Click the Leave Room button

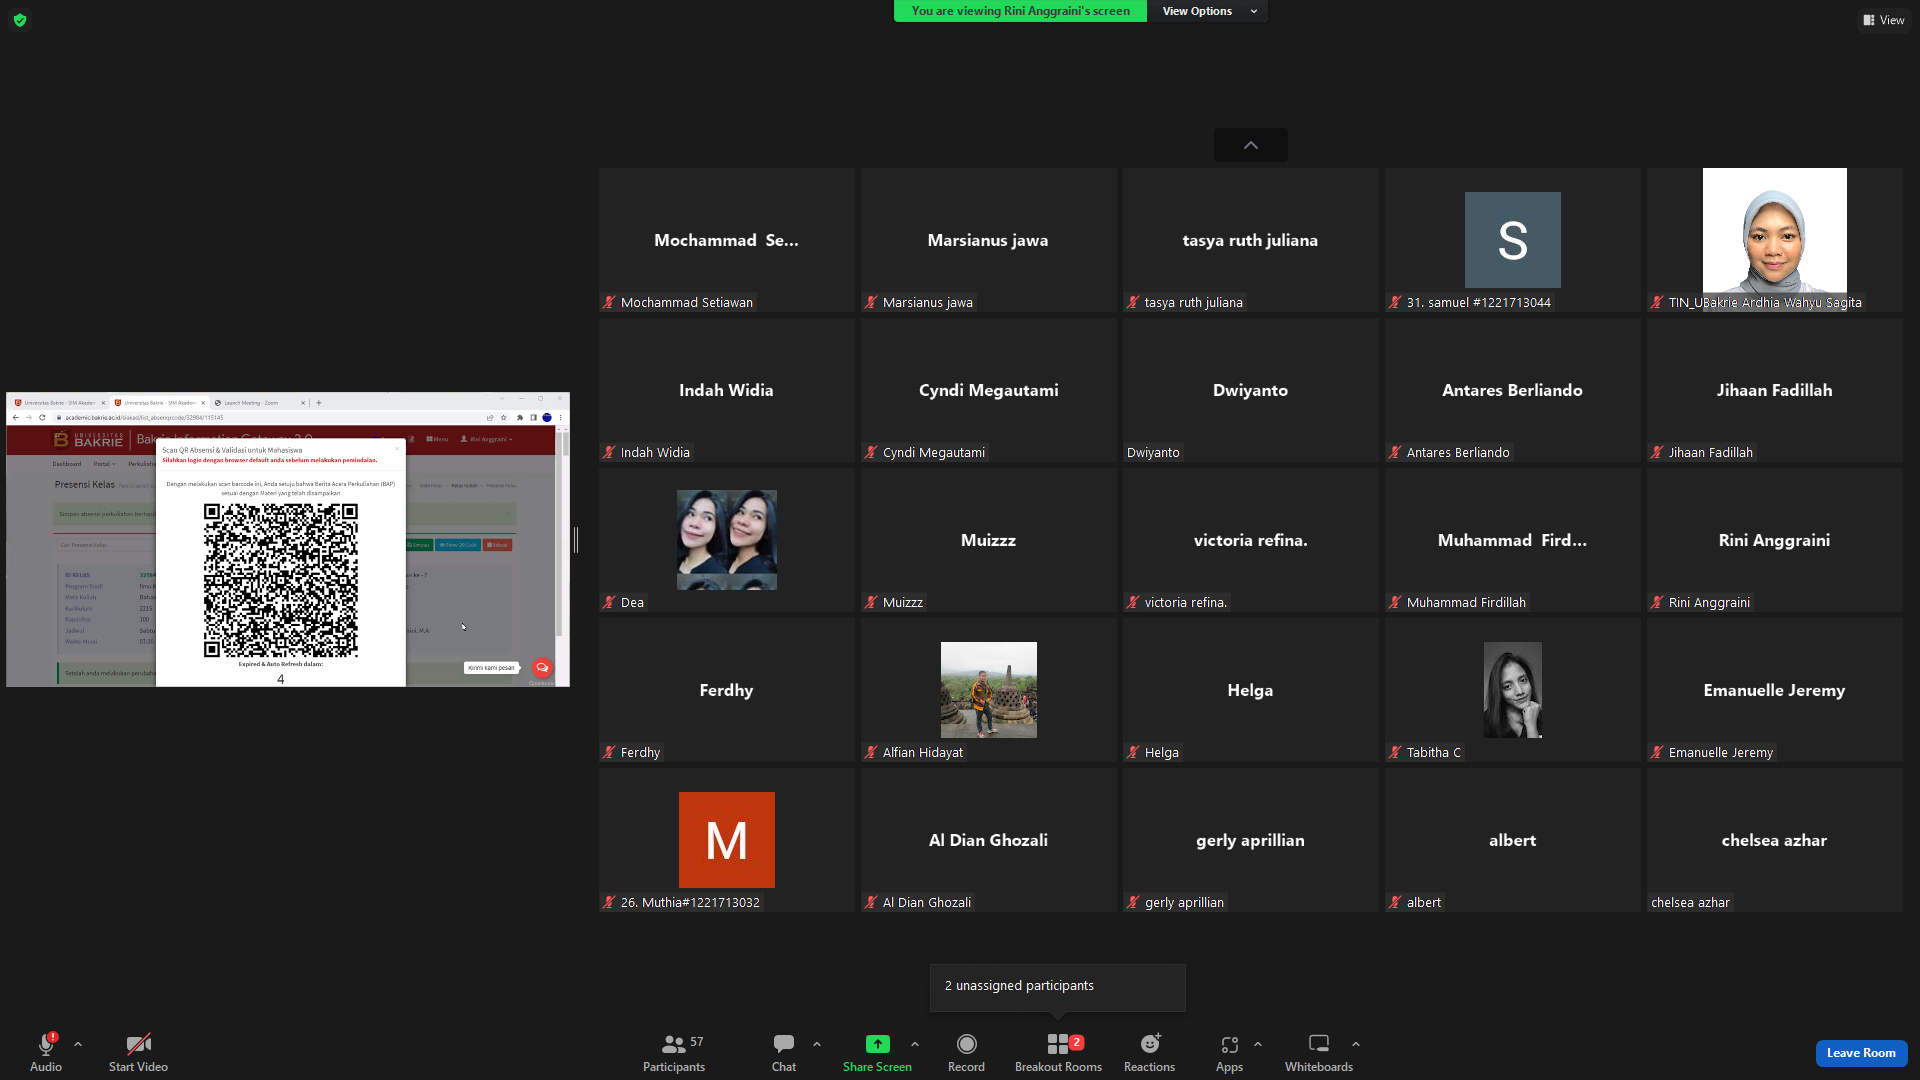[x=1861, y=1053]
